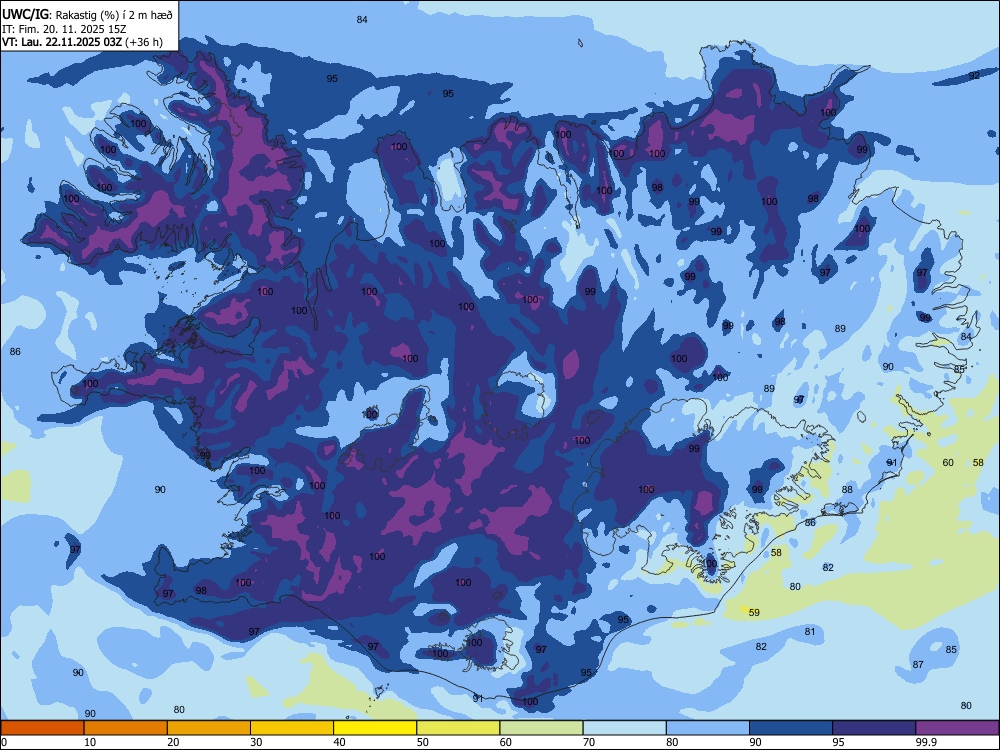Select the map humidity value 87

(918, 664)
